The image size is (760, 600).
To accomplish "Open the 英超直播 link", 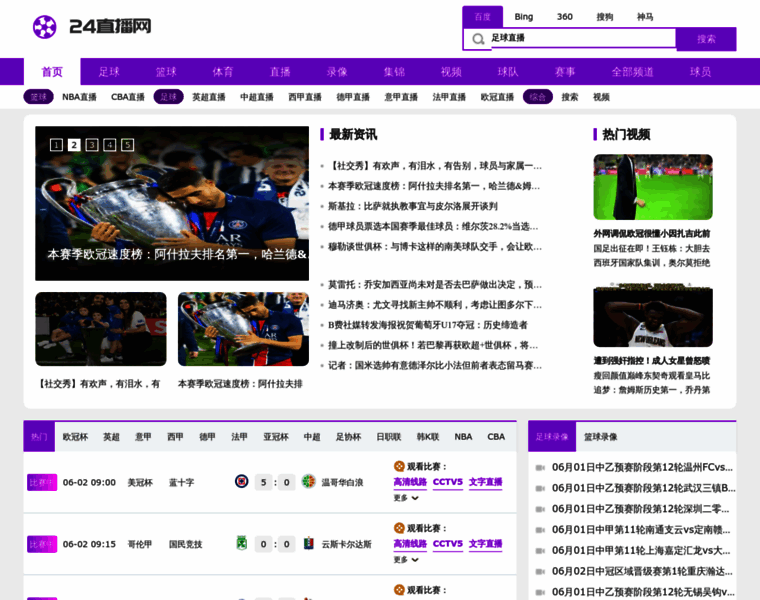I will pyautogui.click(x=209, y=97).
